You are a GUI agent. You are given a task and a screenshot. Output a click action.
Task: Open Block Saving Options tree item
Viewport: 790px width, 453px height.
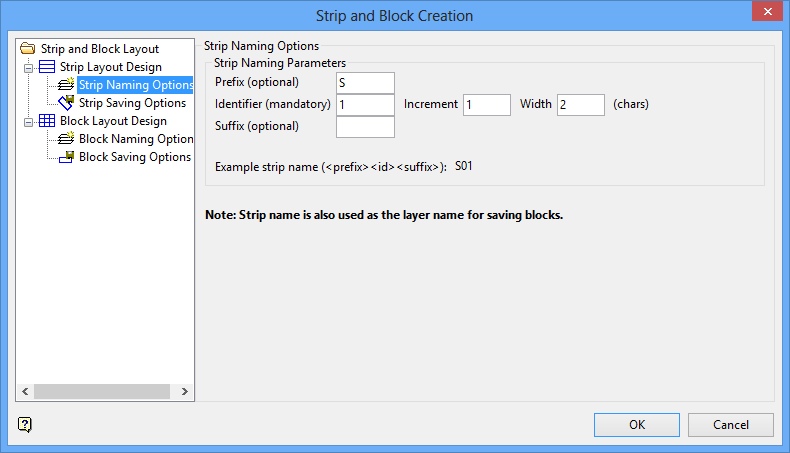[x=135, y=157]
